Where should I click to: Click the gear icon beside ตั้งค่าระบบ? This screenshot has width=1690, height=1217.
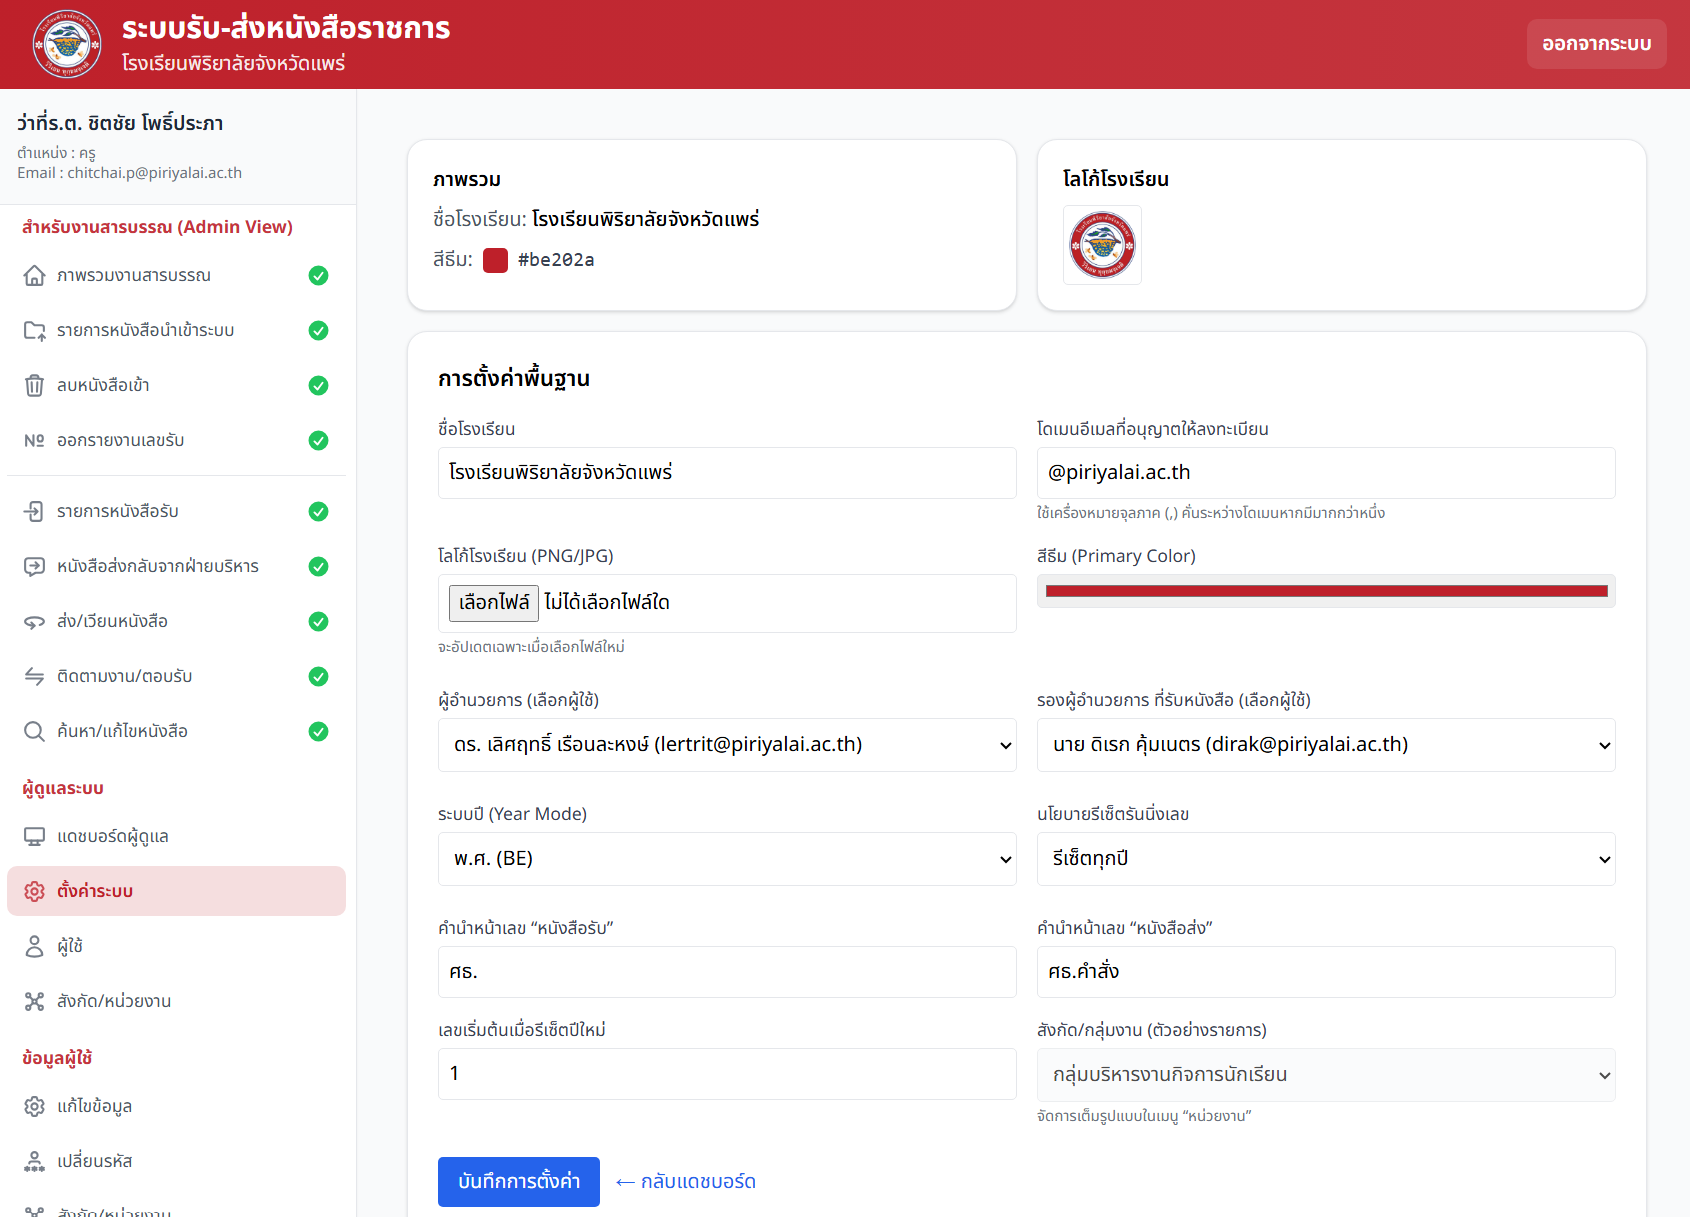pyautogui.click(x=34, y=892)
